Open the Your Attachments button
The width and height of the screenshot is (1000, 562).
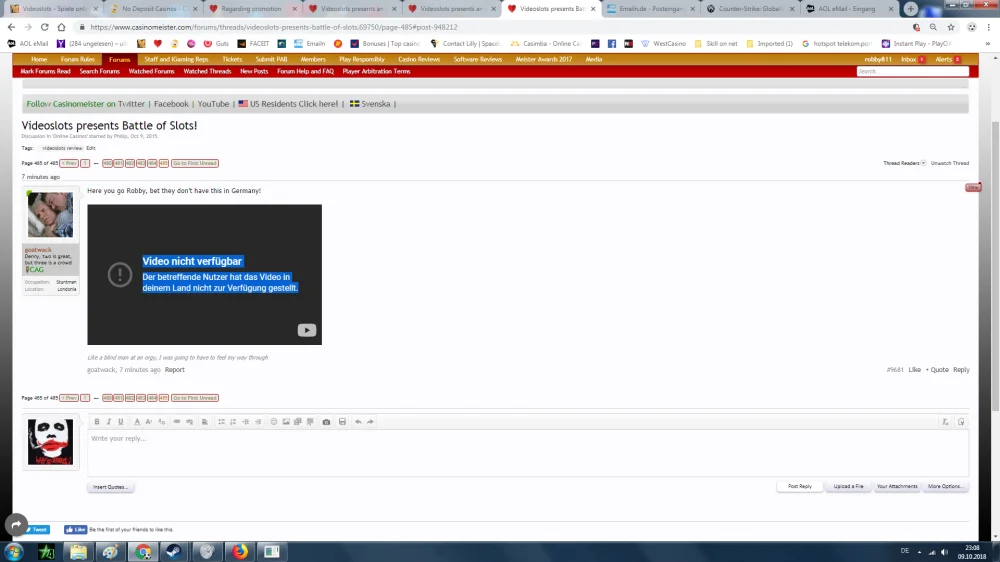(897, 486)
